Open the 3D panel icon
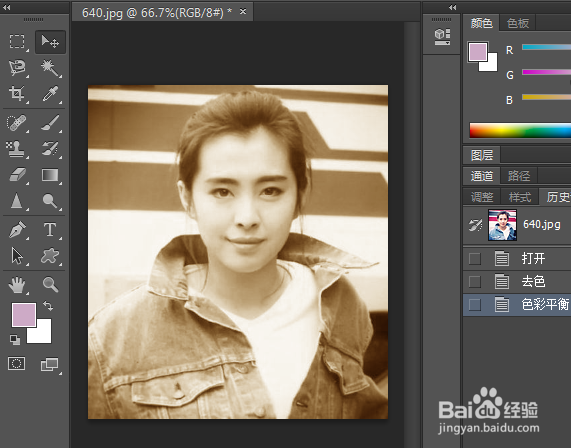 (x=442, y=37)
